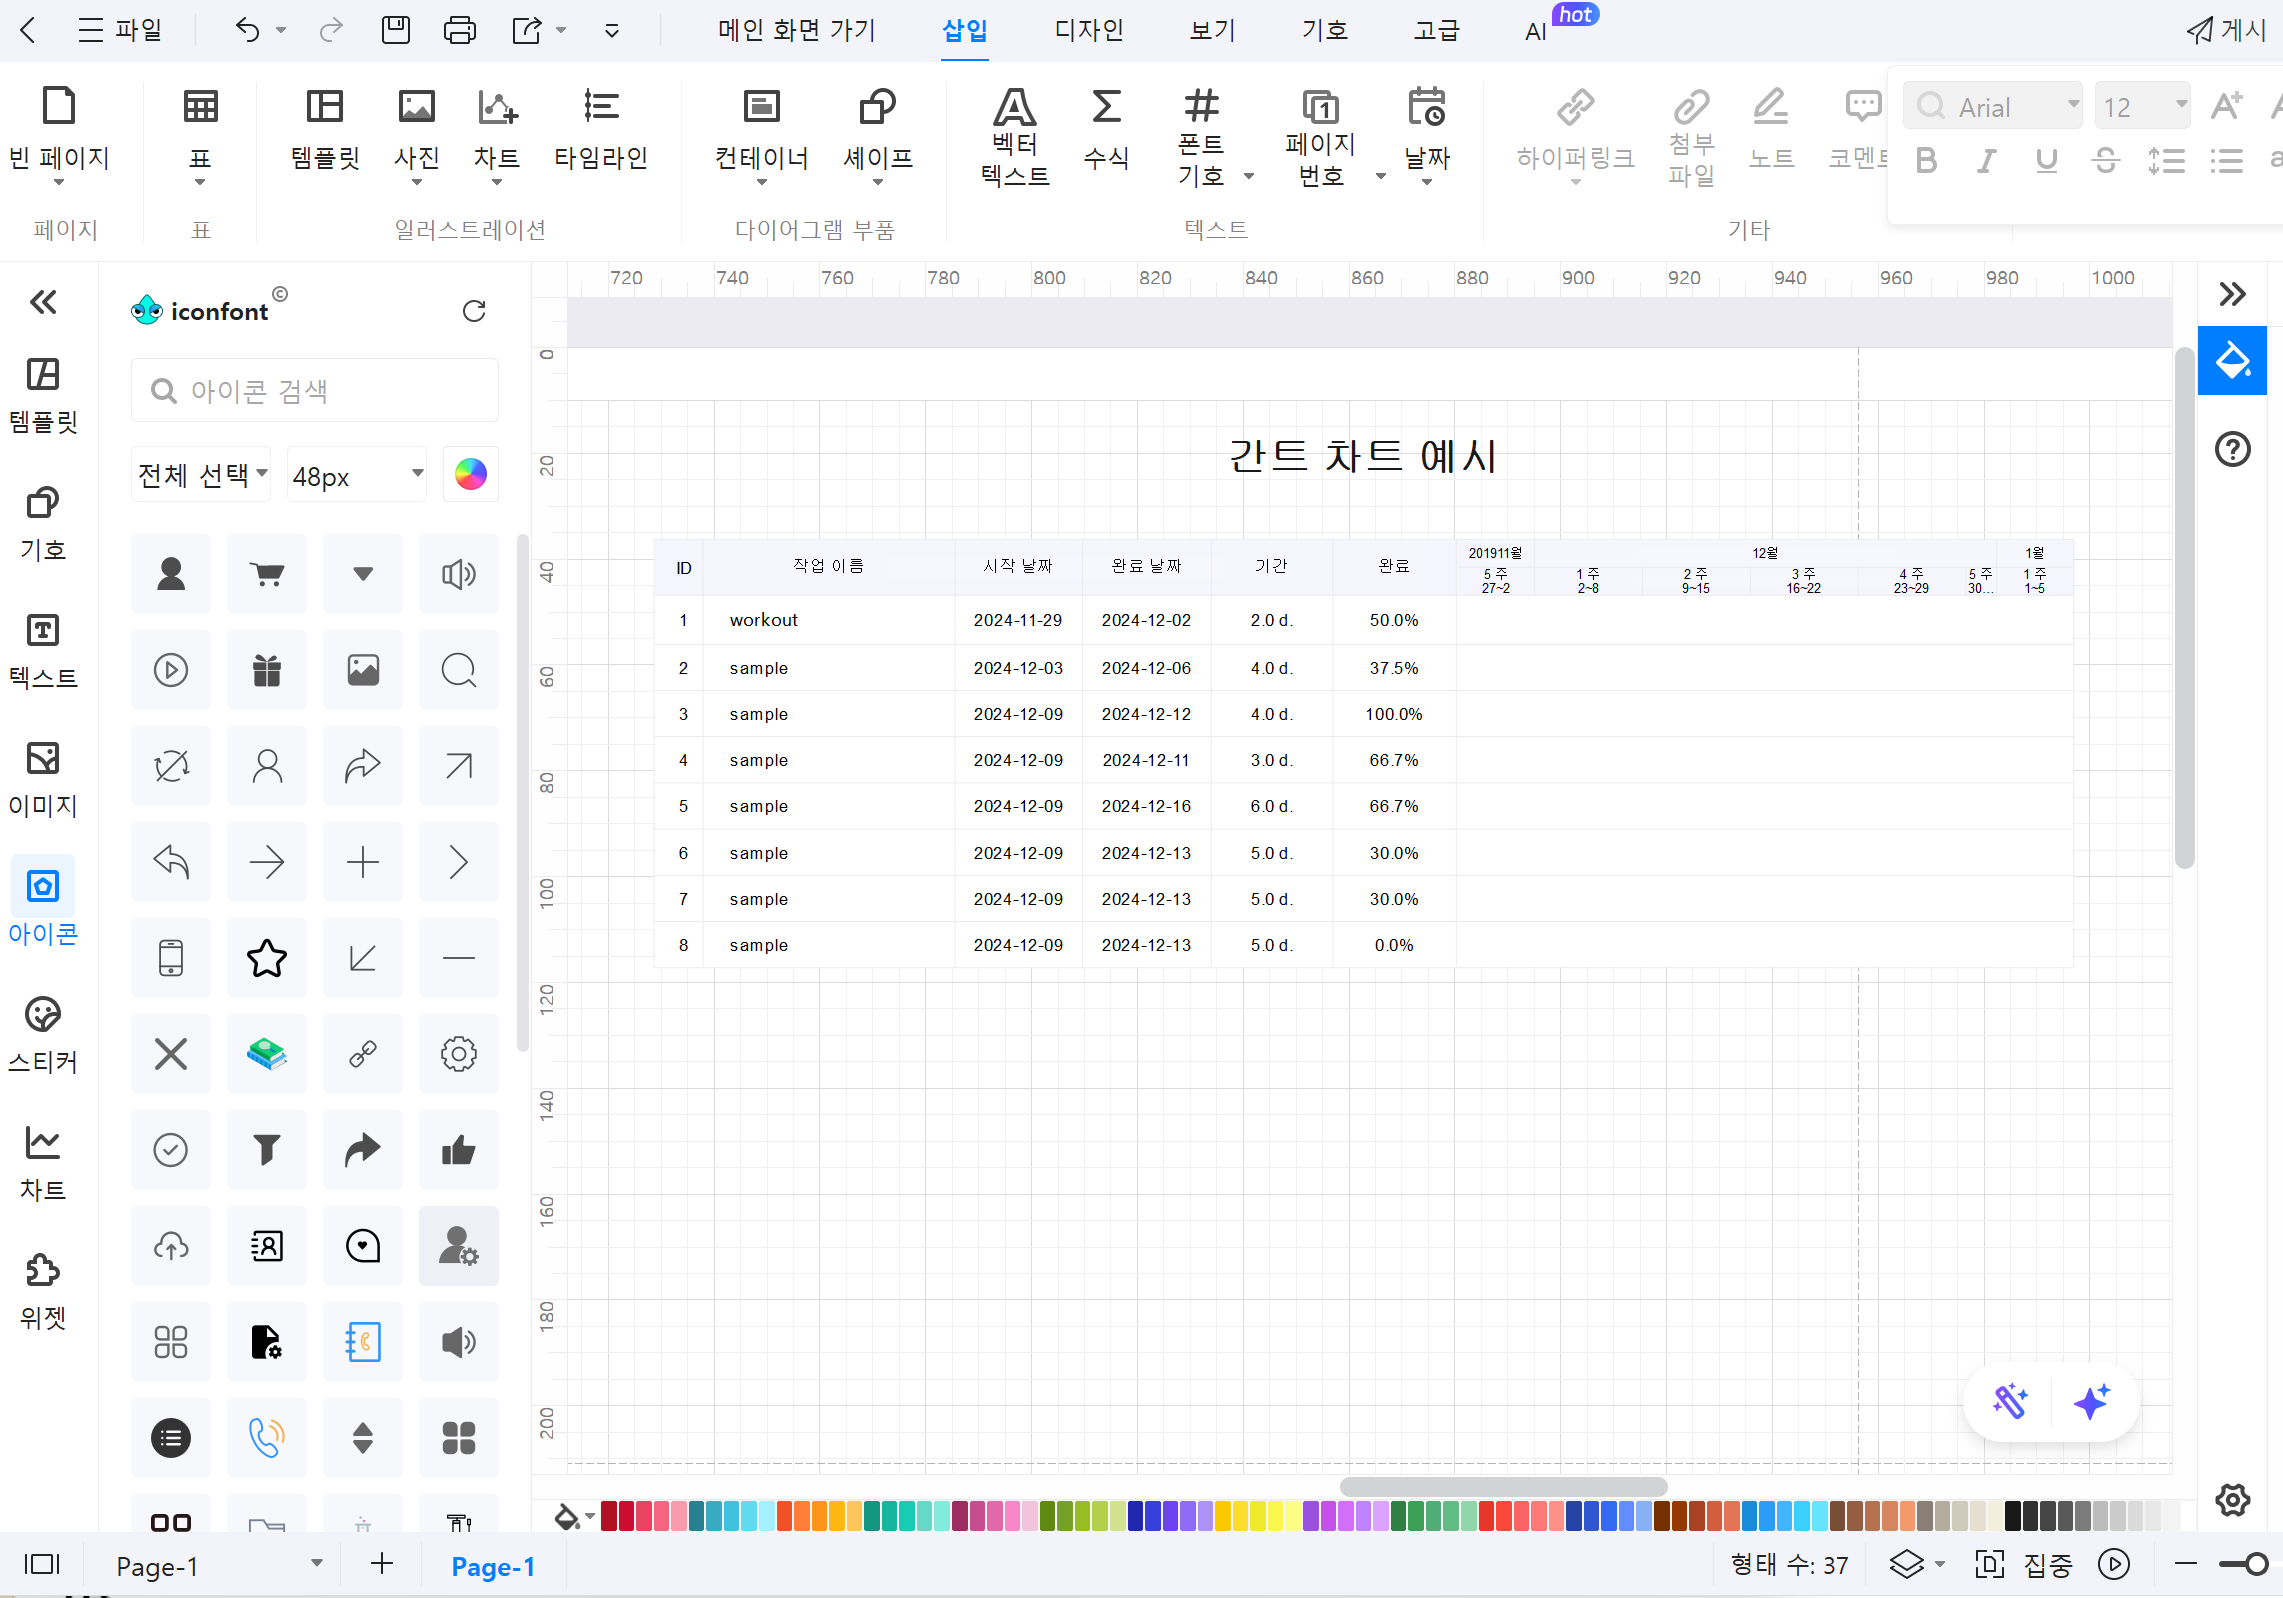The height and width of the screenshot is (1598, 2283).
Task: Collapse the left sidebar panel
Action: (43, 302)
